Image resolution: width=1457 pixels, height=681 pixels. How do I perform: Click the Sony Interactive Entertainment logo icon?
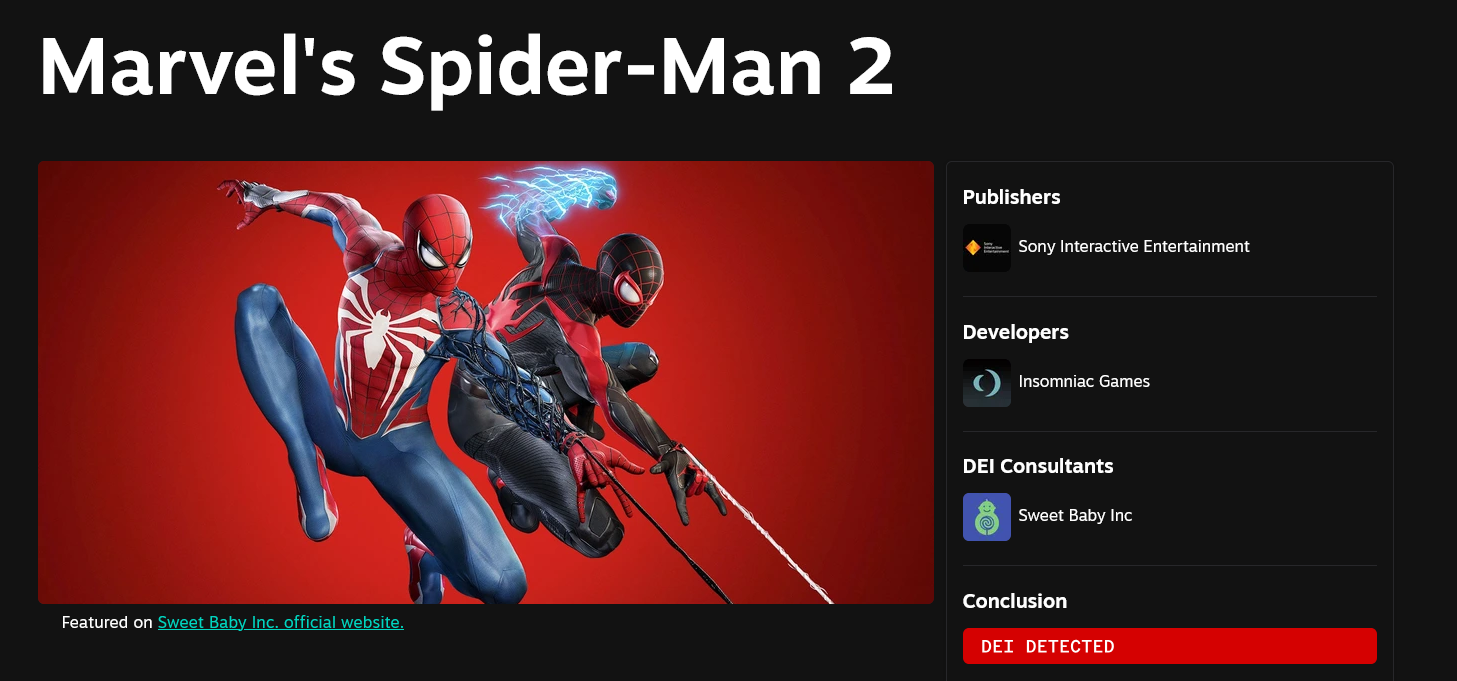tap(986, 247)
